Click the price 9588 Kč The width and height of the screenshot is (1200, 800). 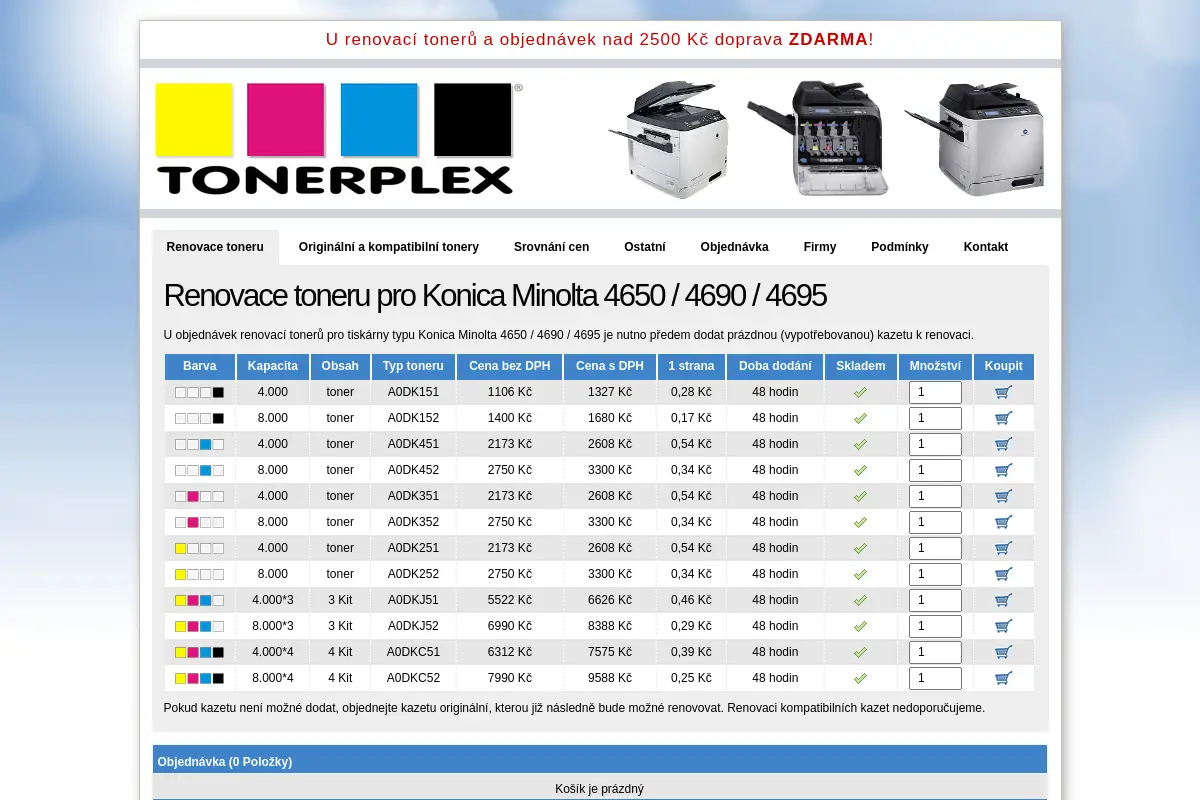tap(610, 678)
